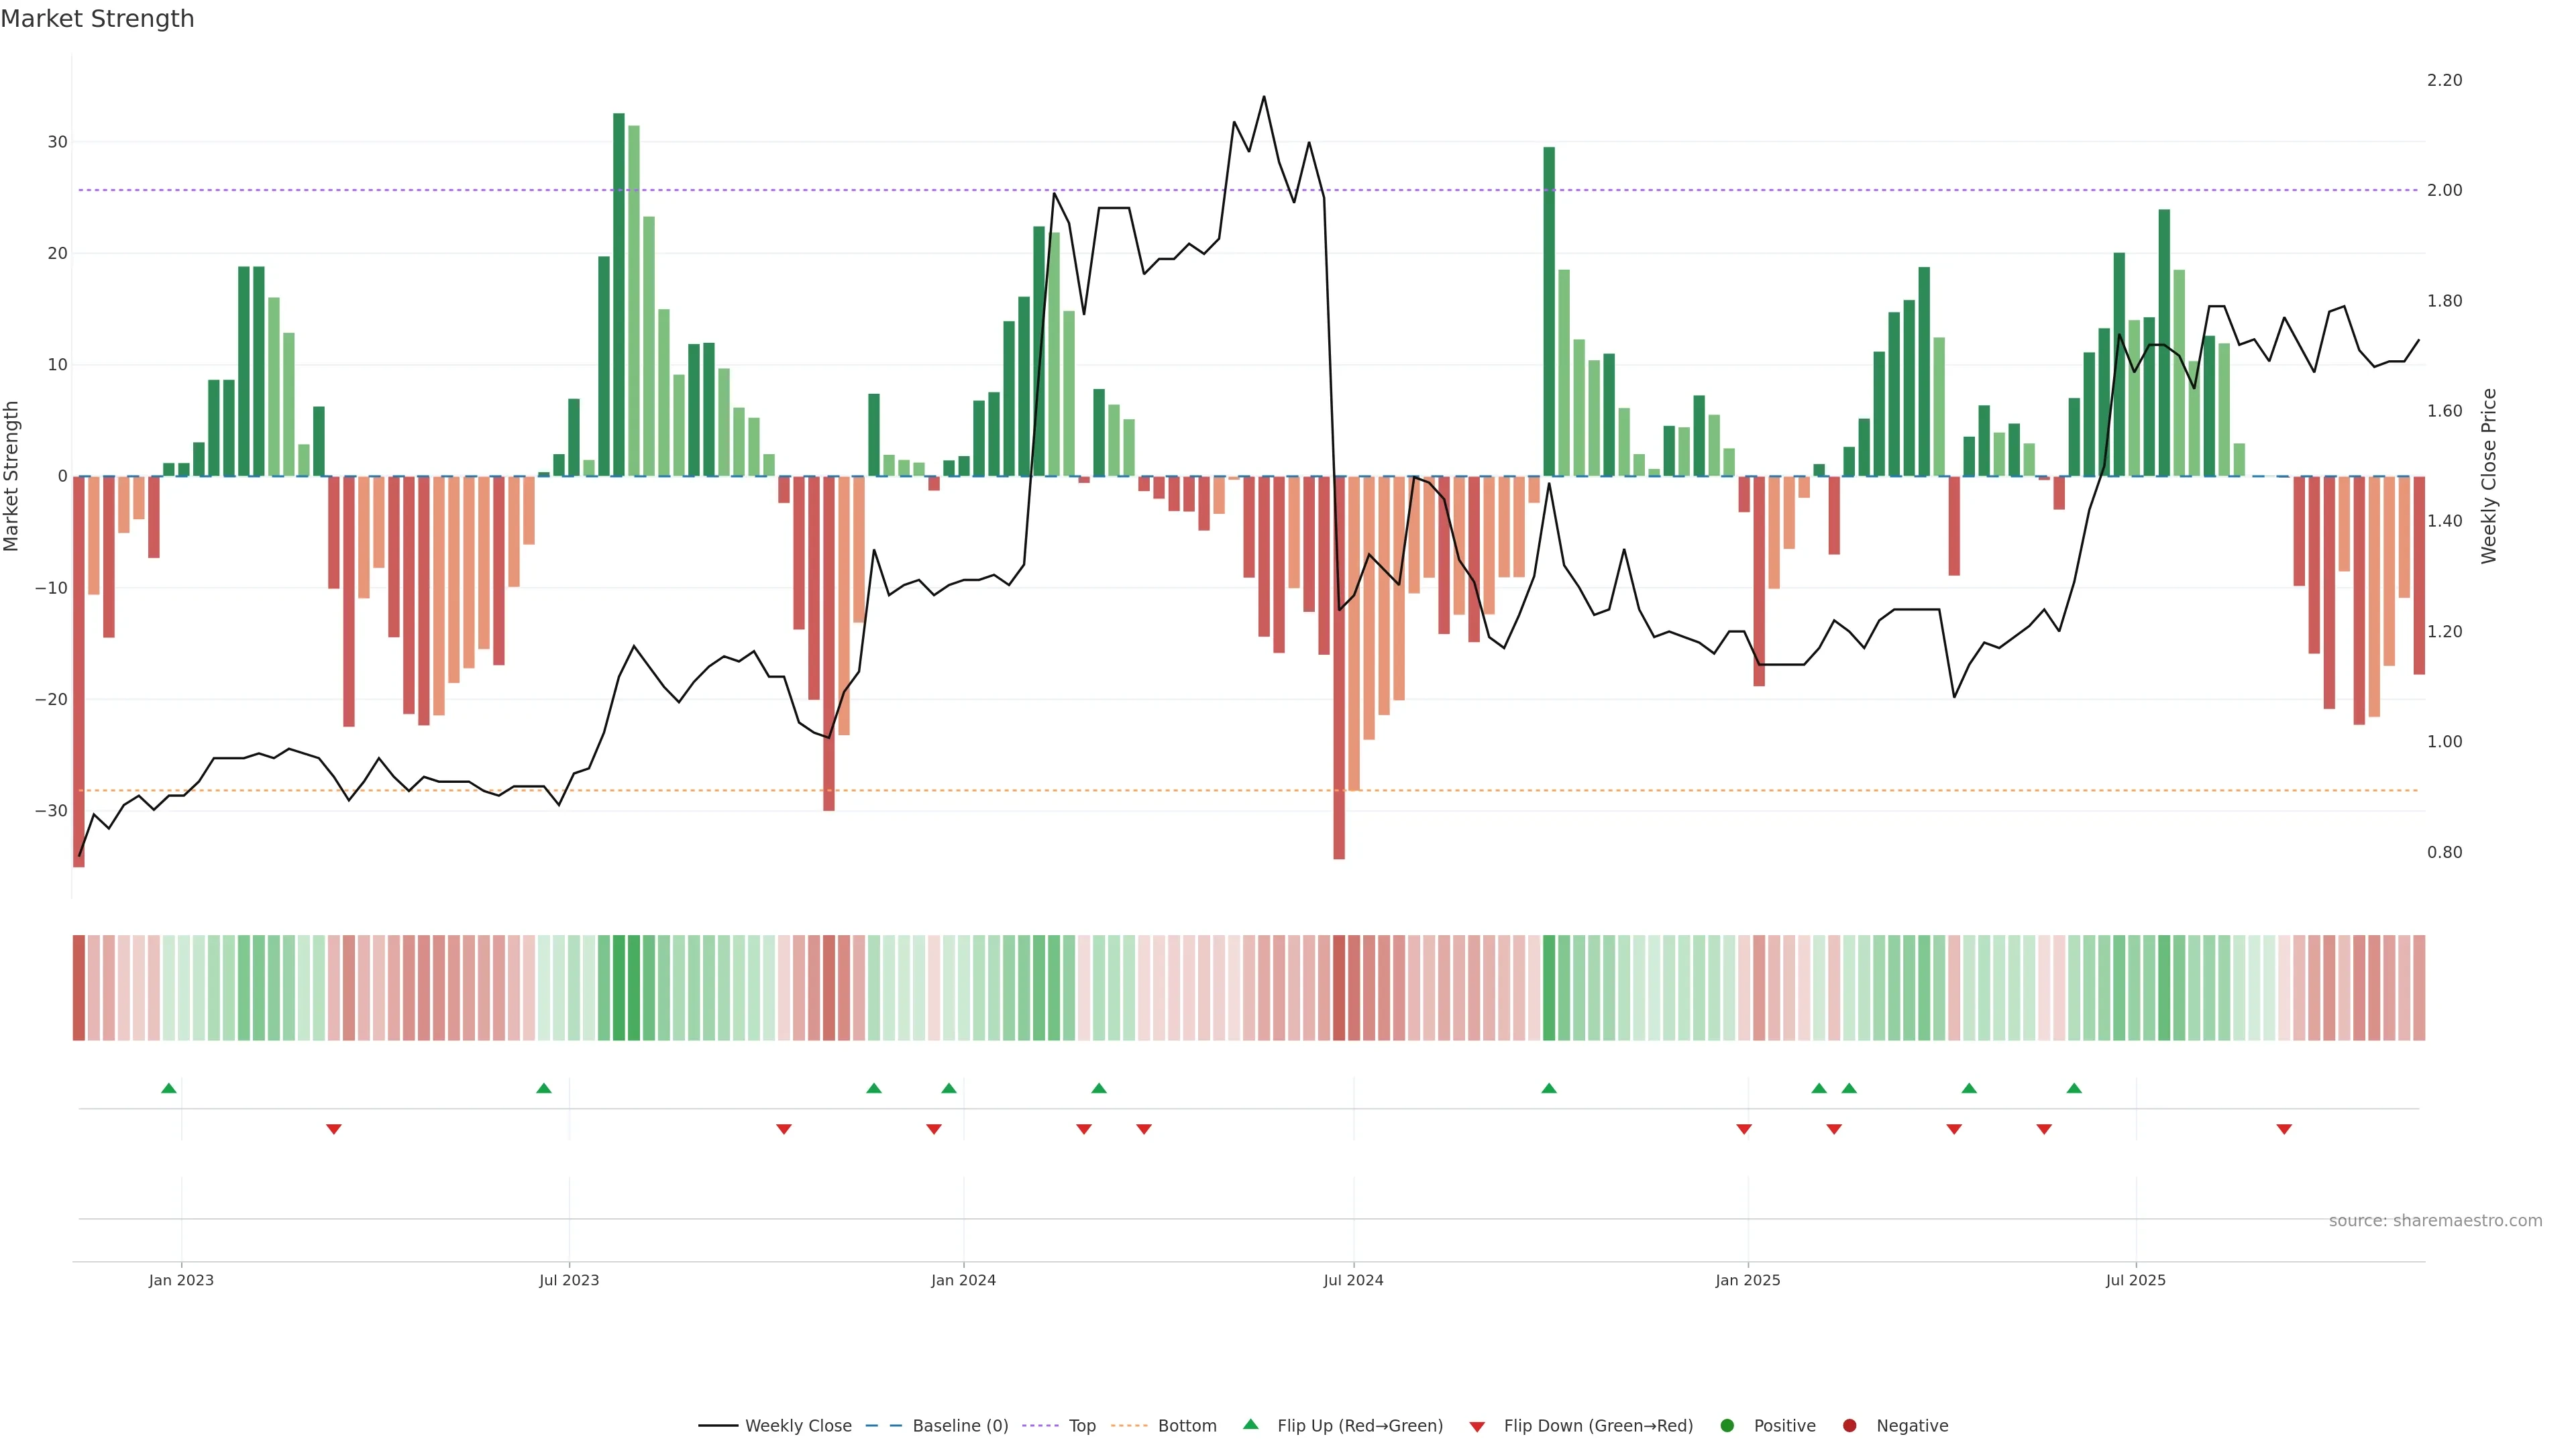Click the Flip Down legend triangle icon

[x=1477, y=1426]
